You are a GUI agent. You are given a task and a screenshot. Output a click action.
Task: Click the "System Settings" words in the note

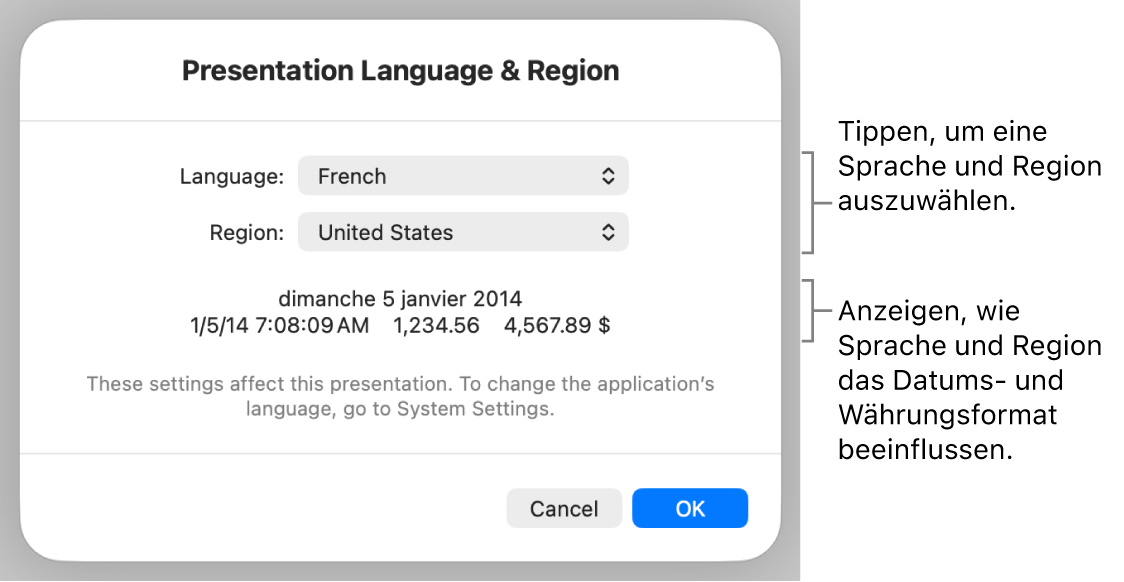pyautogui.click(x=475, y=409)
